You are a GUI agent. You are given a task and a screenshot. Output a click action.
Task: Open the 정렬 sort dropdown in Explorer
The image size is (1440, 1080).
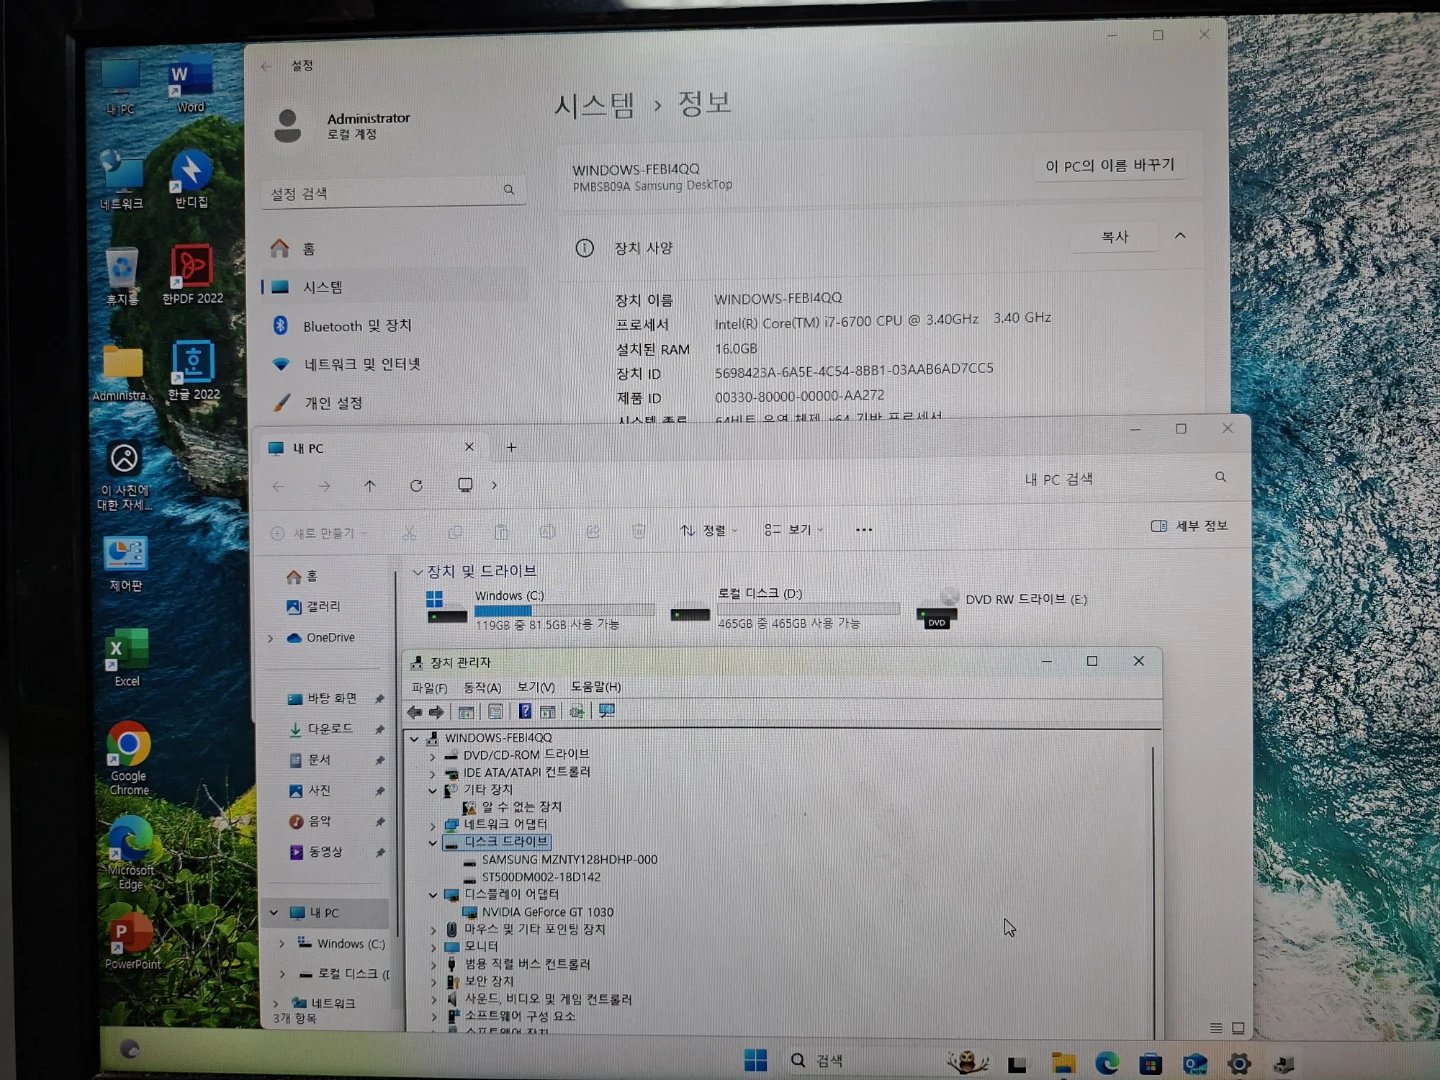pyautogui.click(x=709, y=530)
